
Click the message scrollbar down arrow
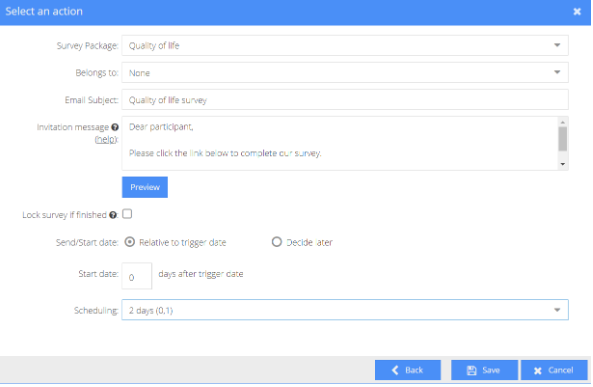(563, 164)
